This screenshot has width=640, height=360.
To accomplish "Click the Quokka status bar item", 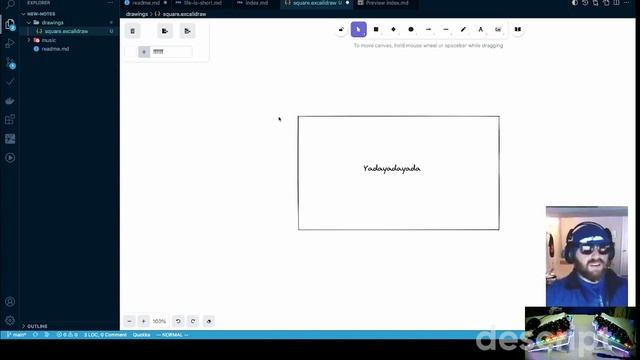I will 141,335.
